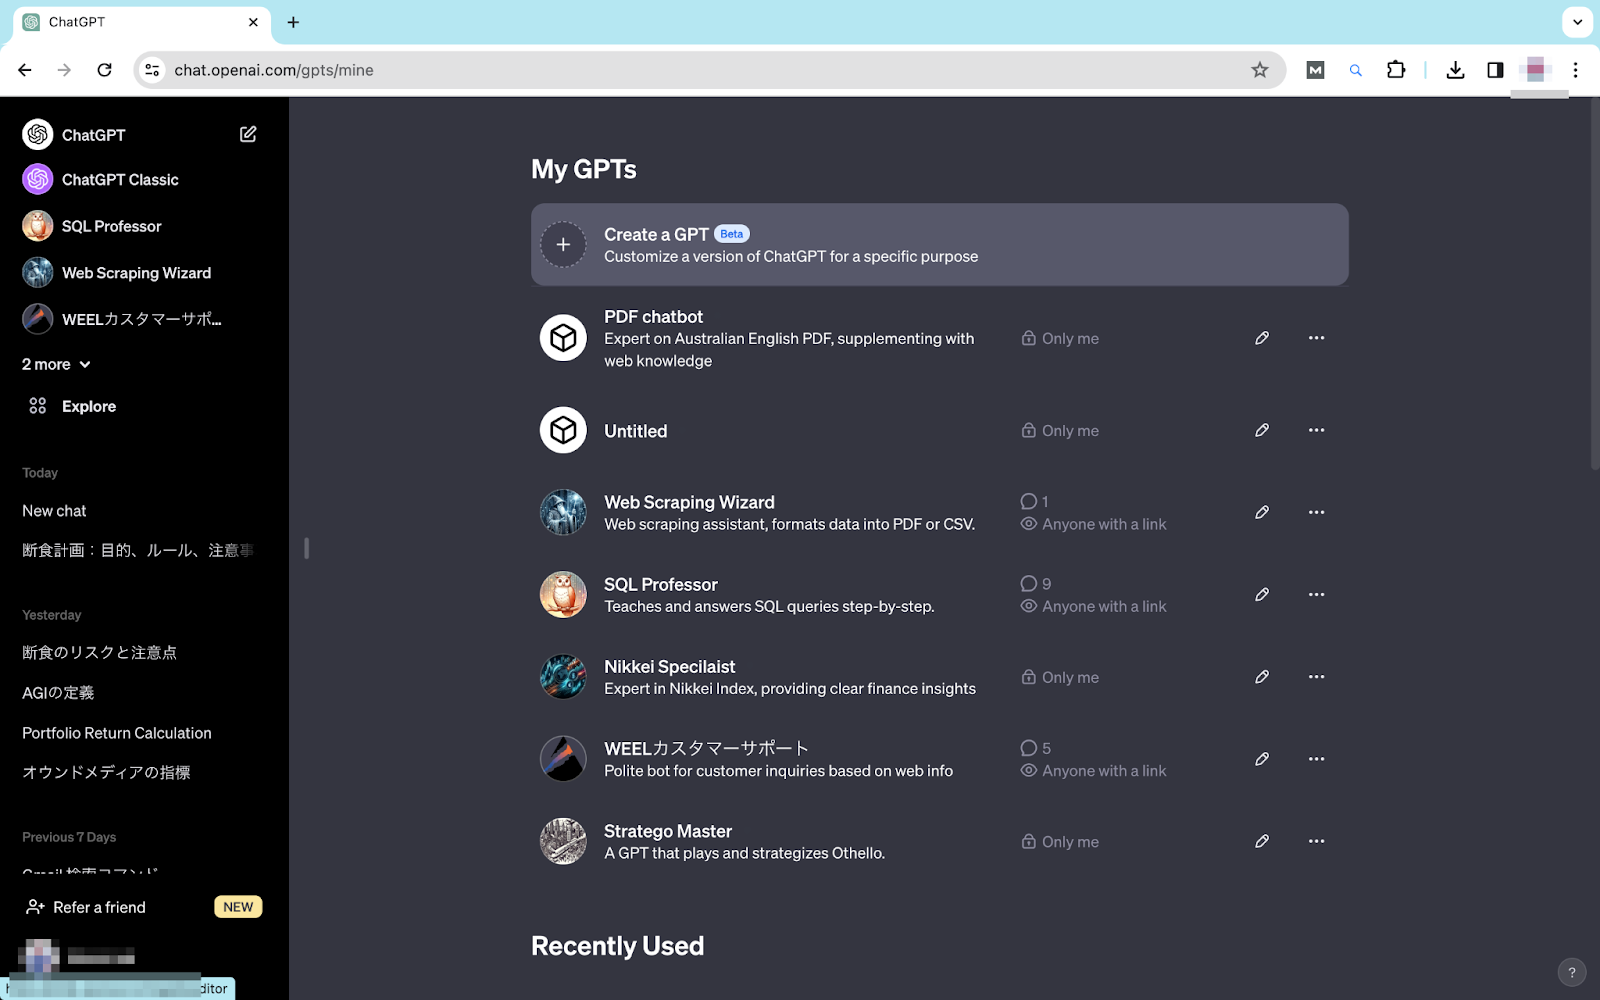The width and height of the screenshot is (1600, 1000).
Task: Click the page vertical scrollbar
Action: tap(1594, 283)
